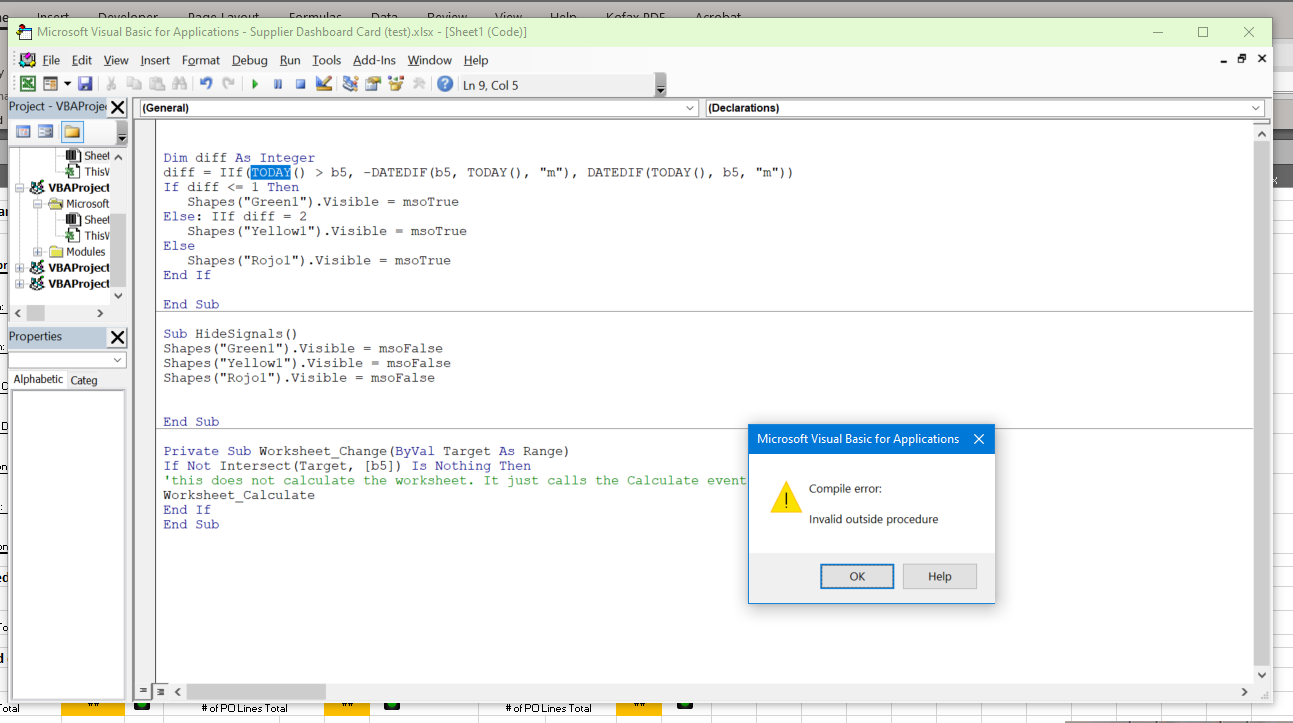
Task: Open Project Explorer from toolbar icon
Action: (x=350, y=84)
